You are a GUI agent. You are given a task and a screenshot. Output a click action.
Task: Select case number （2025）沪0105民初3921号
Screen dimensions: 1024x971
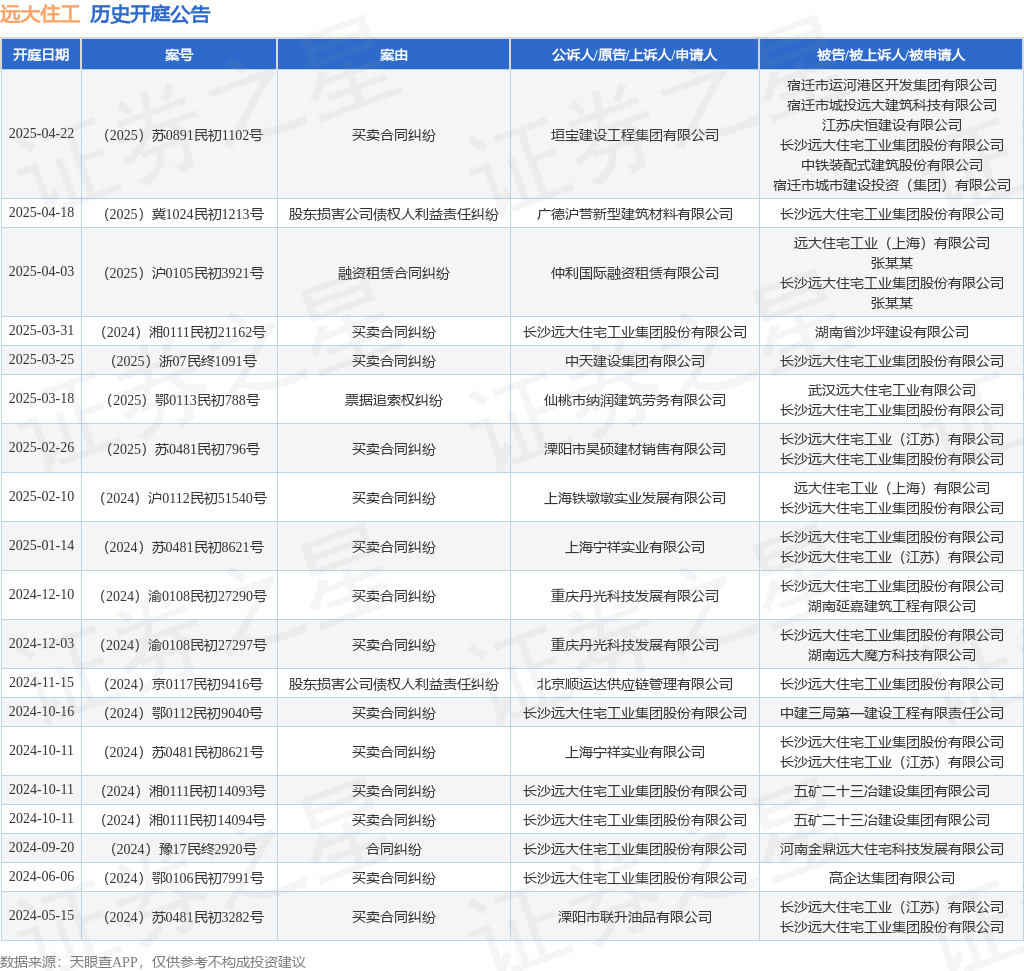coord(179,273)
